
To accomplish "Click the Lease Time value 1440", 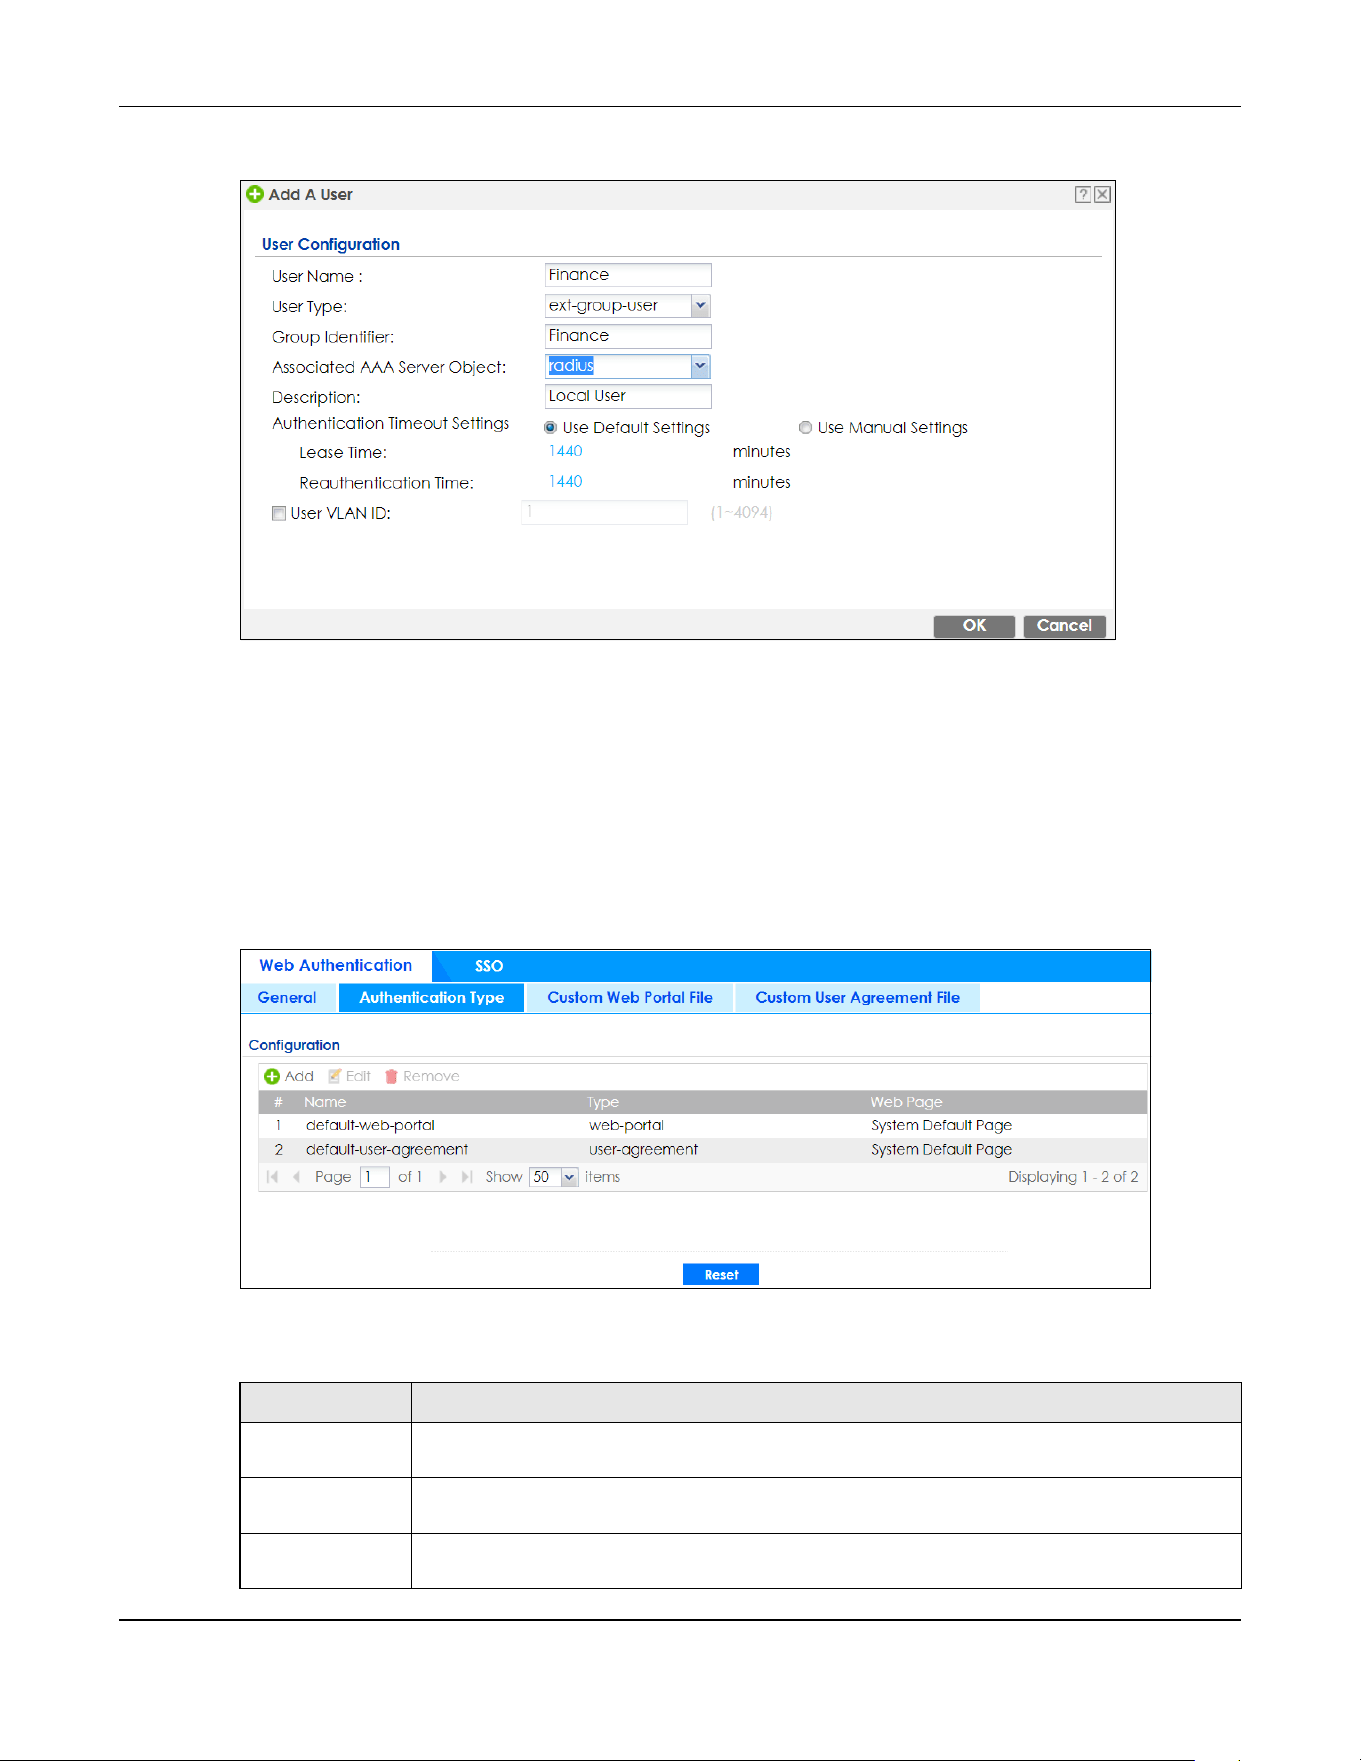I will 565,452.
